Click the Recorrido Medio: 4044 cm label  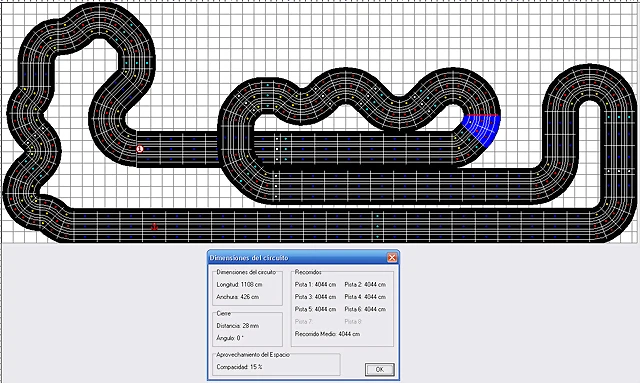tap(327, 334)
